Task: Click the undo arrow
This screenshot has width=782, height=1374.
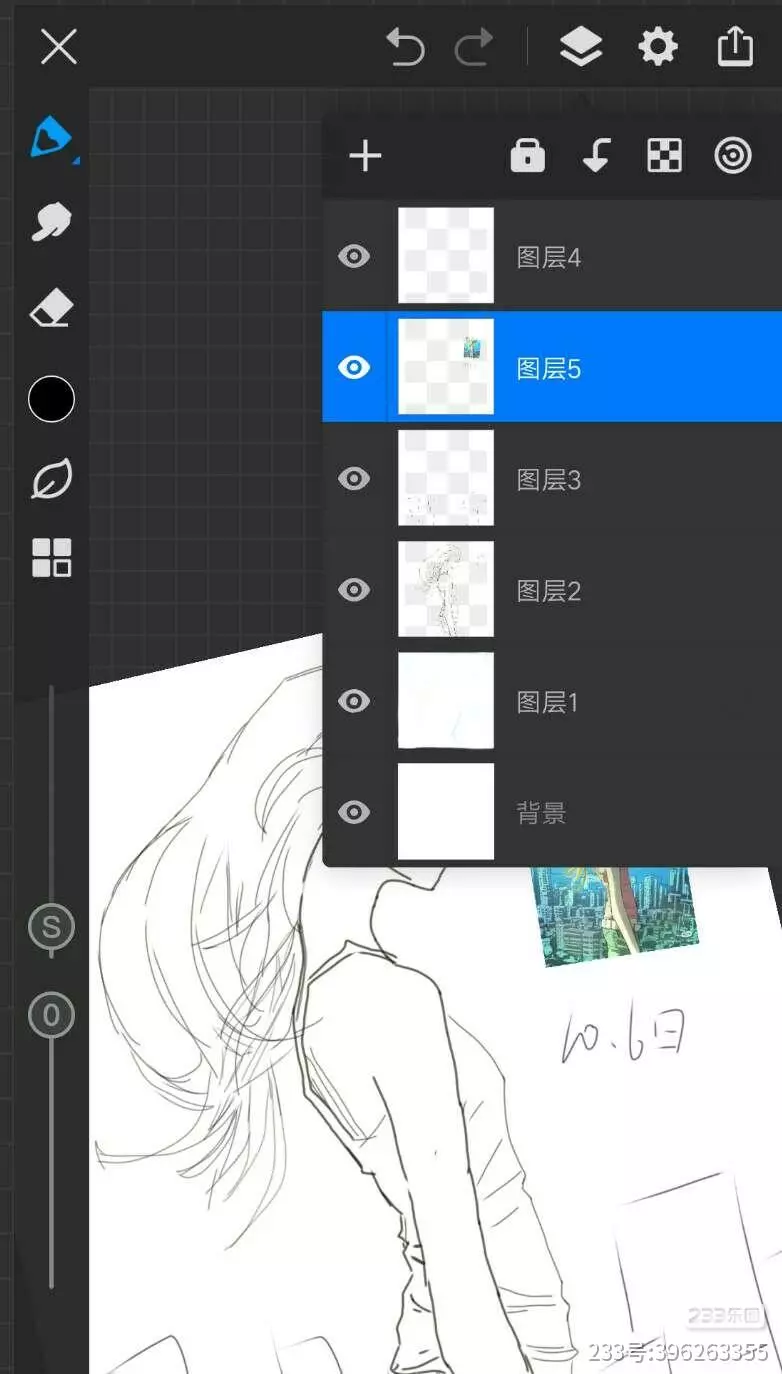Action: 405,47
